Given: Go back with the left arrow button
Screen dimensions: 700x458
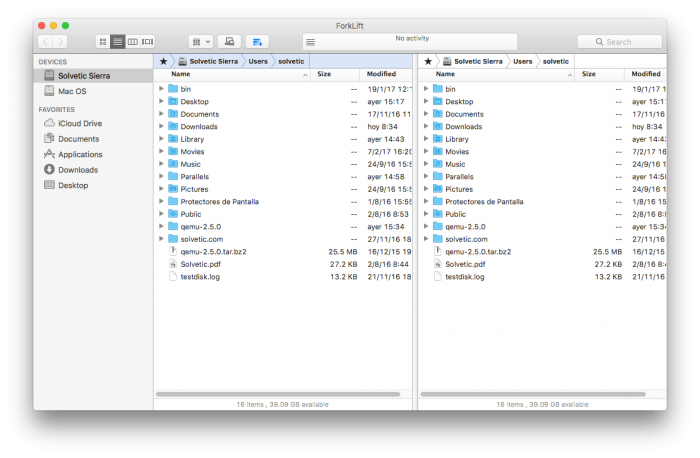Looking at the screenshot, I should pos(46,42).
